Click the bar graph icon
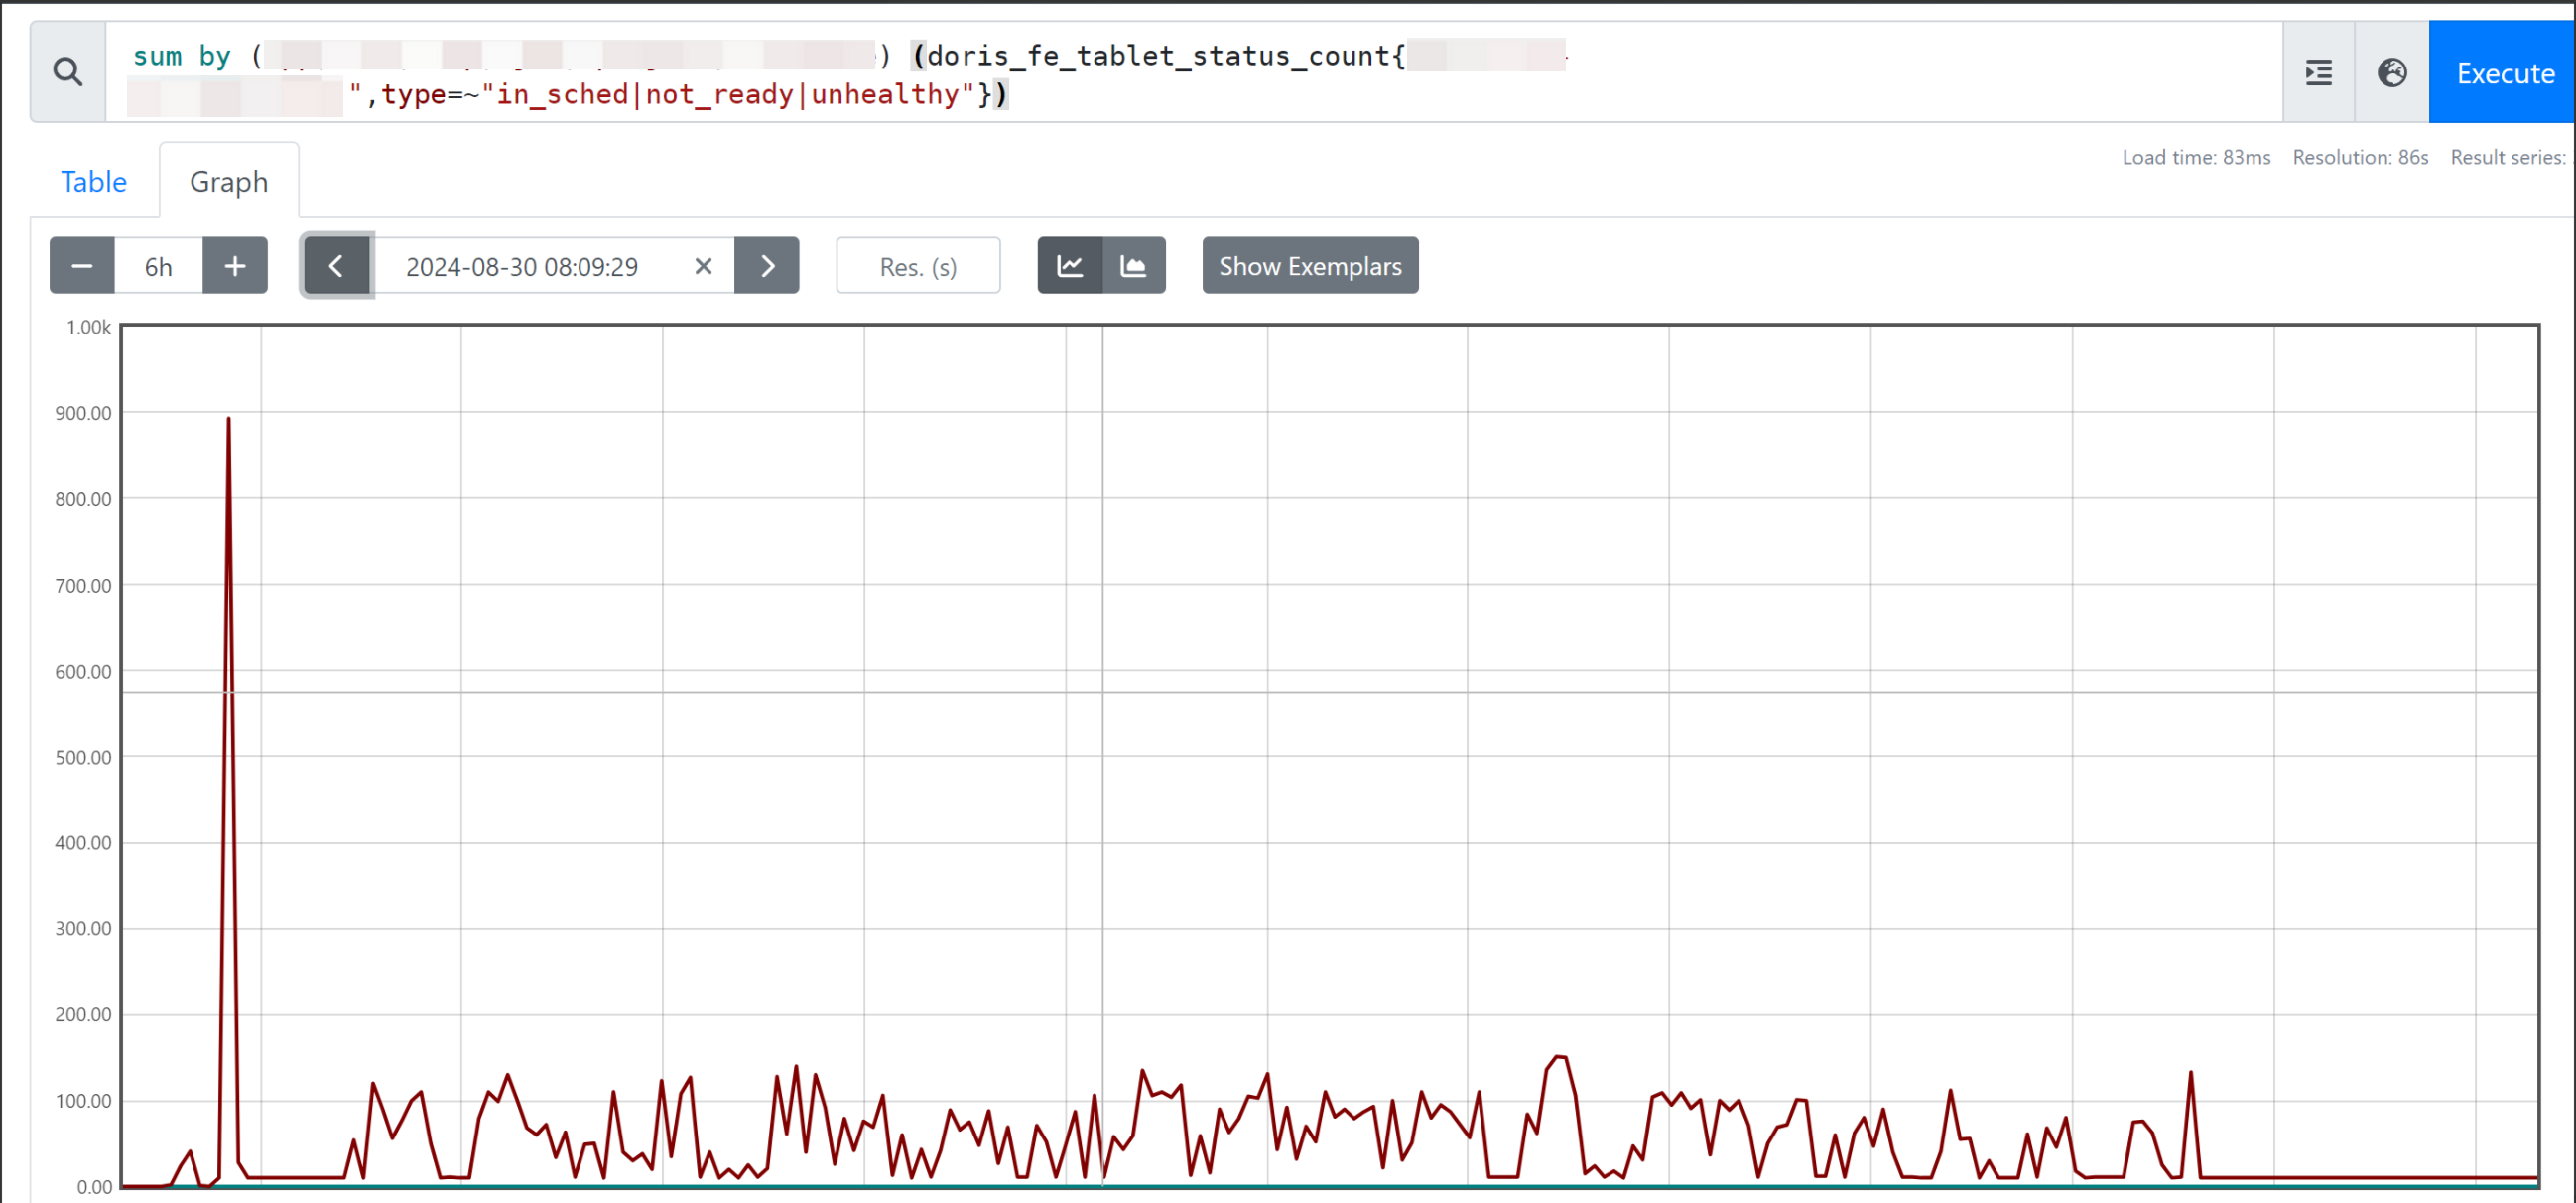Viewport: 2576px width, 1203px height. click(x=1133, y=266)
